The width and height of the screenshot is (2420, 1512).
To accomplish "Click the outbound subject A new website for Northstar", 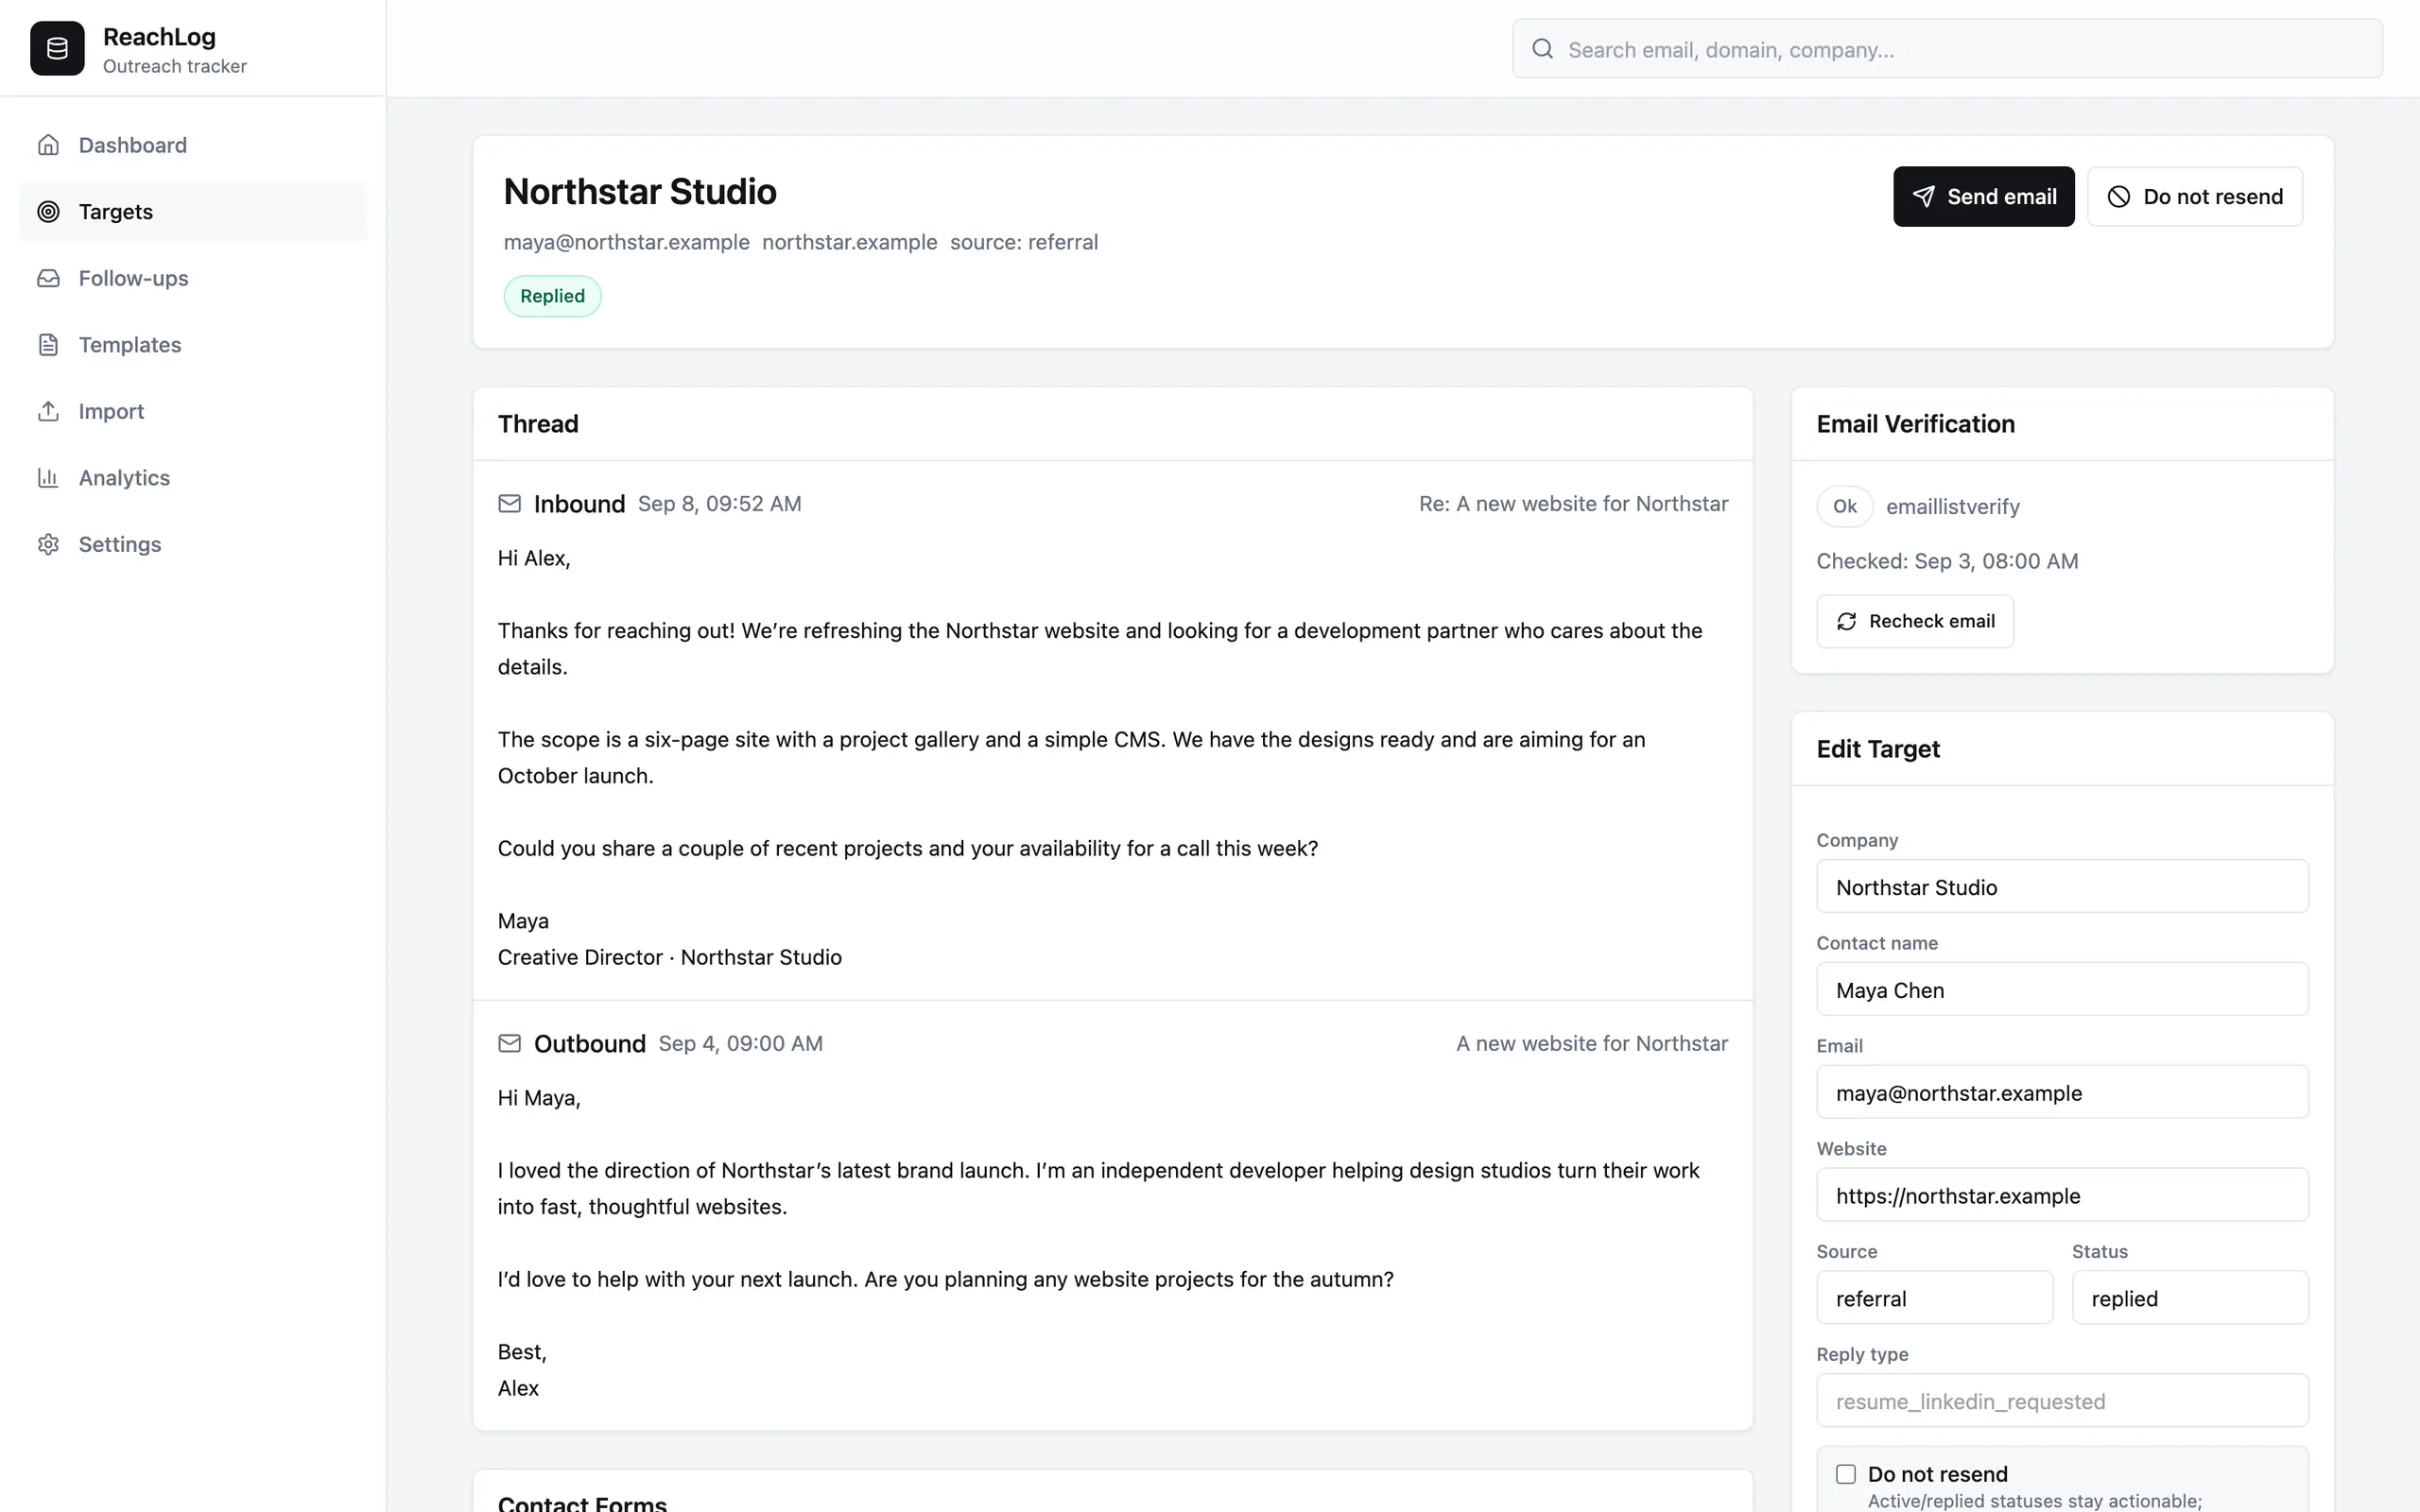I will [1592, 1043].
